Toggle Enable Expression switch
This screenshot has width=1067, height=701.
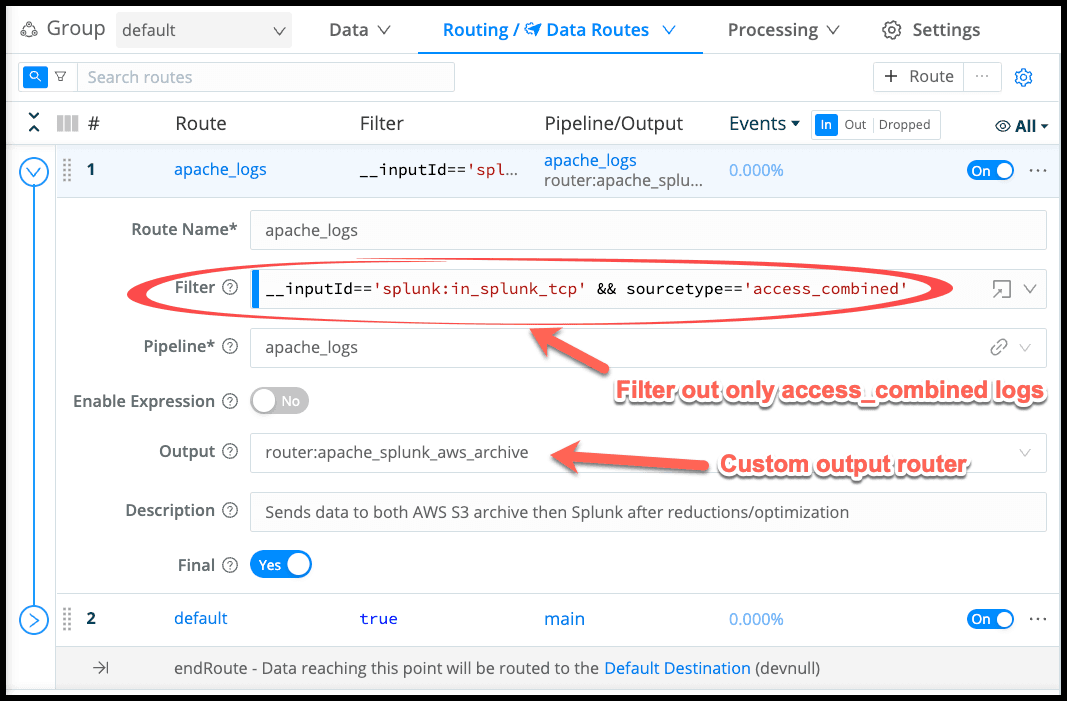pyautogui.click(x=279, y=401)
